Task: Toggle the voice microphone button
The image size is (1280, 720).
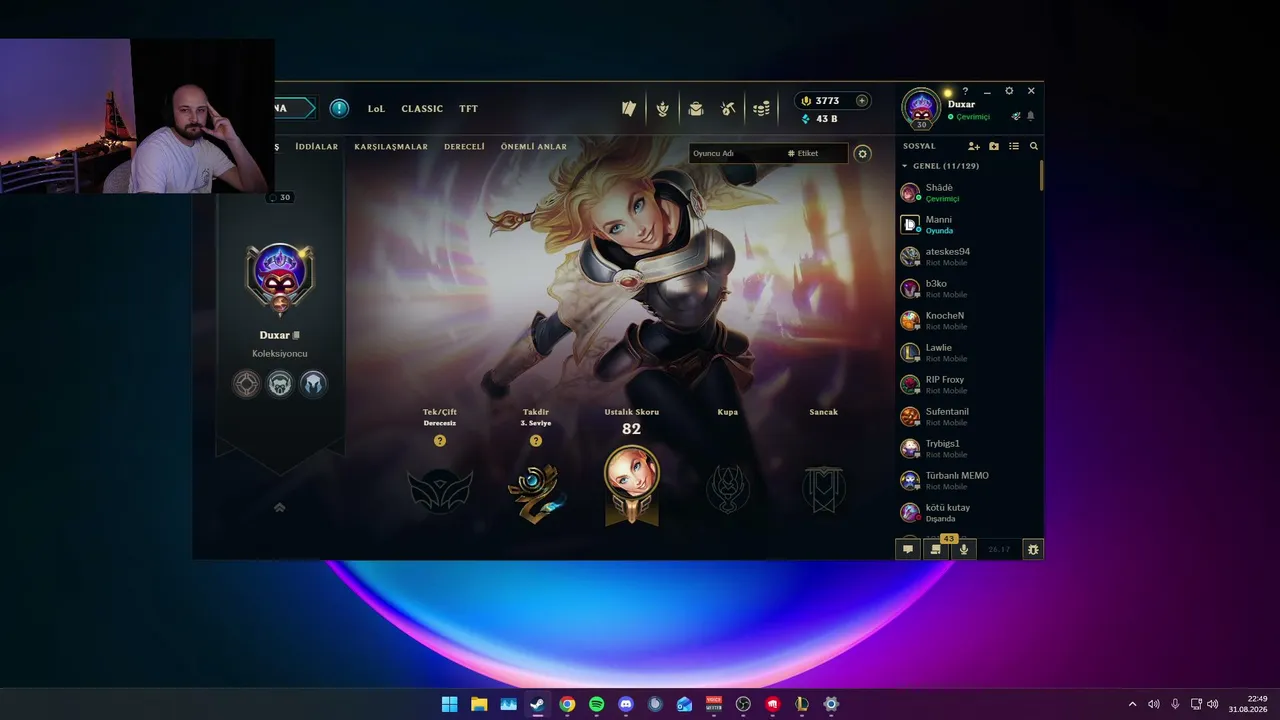Action: (964, 549)
